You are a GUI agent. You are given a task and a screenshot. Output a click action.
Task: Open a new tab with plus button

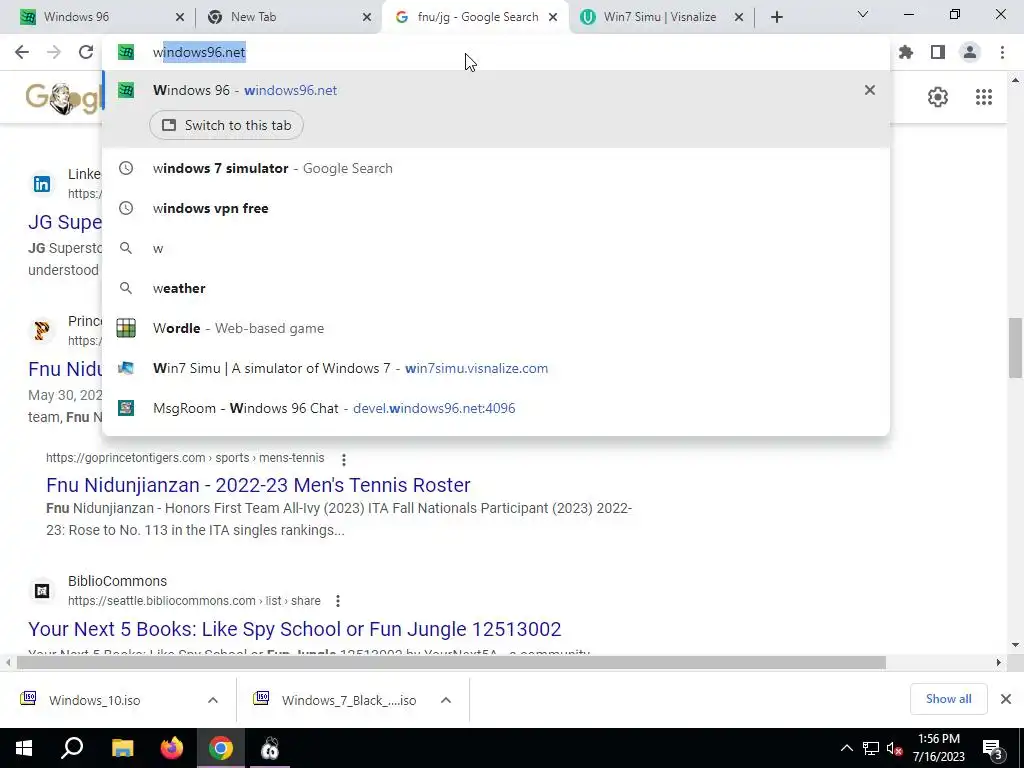pos(776,17)
